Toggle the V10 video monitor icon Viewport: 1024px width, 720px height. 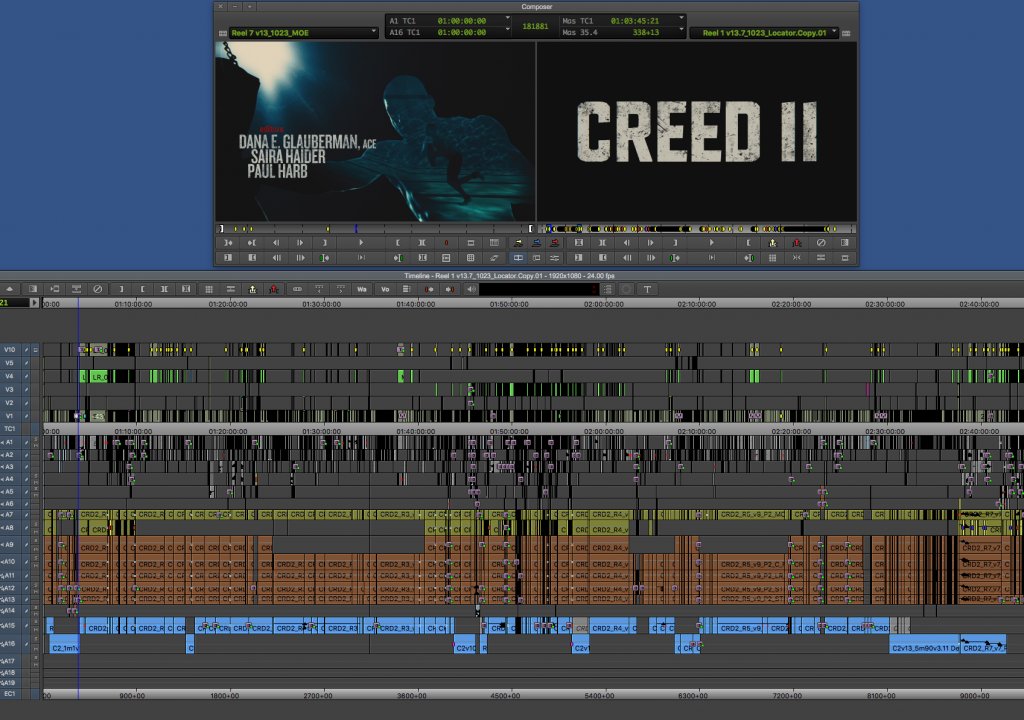point(35,350)
